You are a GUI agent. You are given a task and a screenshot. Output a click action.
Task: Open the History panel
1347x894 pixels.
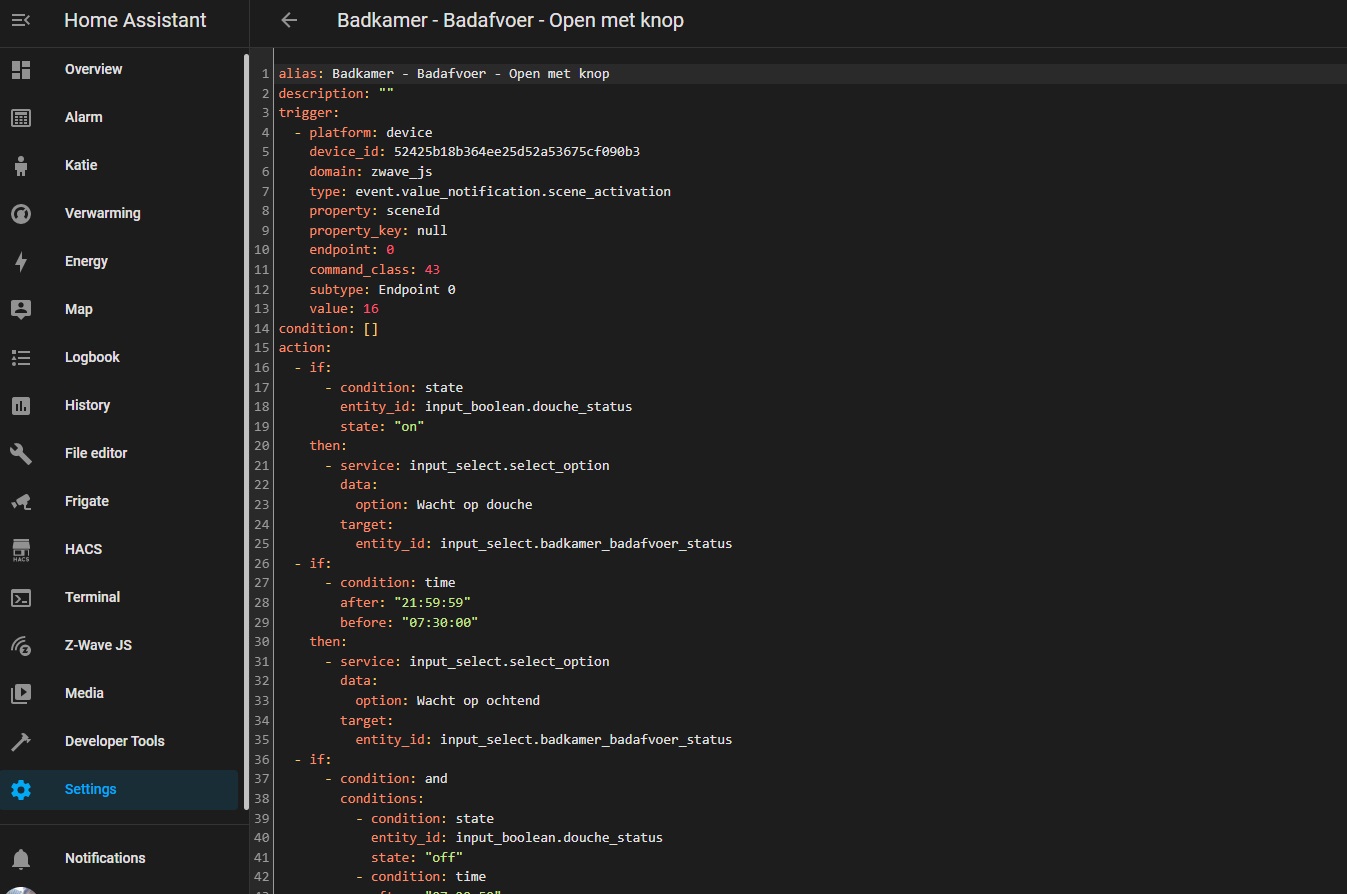[x=87, y=405]
